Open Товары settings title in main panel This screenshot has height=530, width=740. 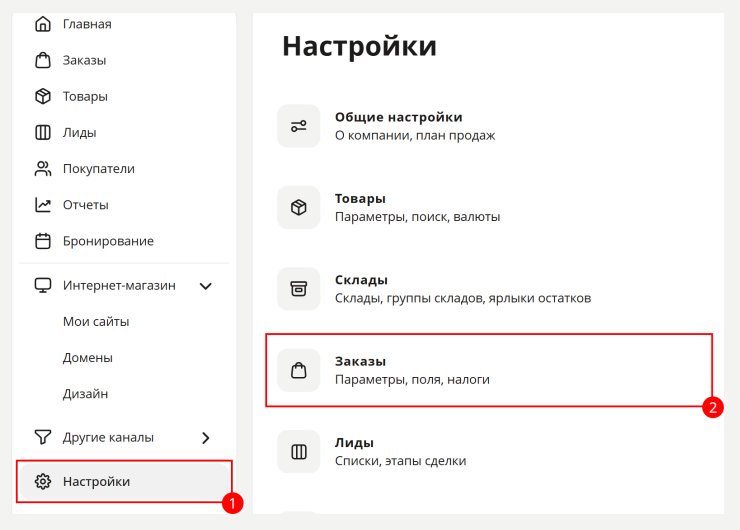[361, 199]
